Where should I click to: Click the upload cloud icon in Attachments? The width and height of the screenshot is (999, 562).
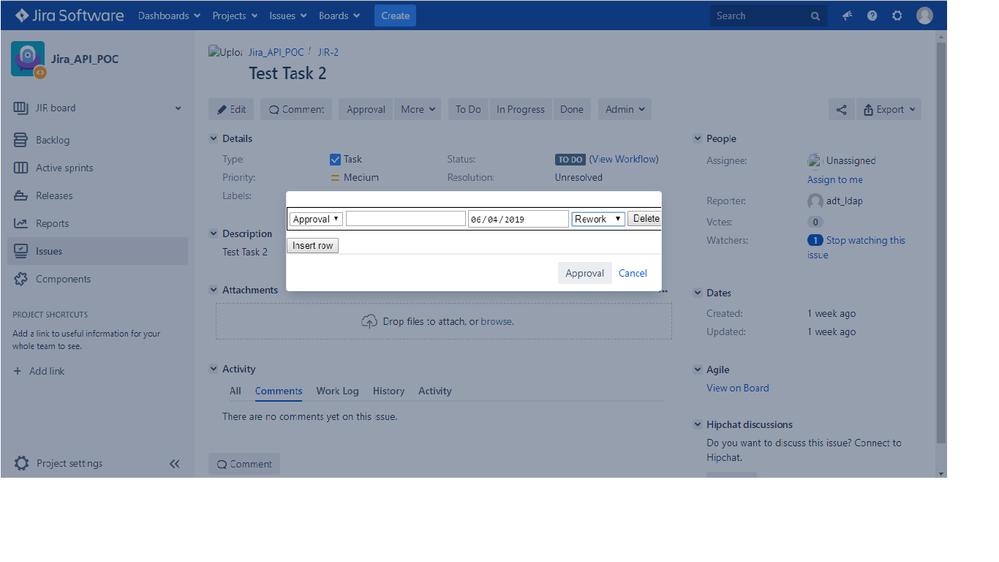[369, 322]
